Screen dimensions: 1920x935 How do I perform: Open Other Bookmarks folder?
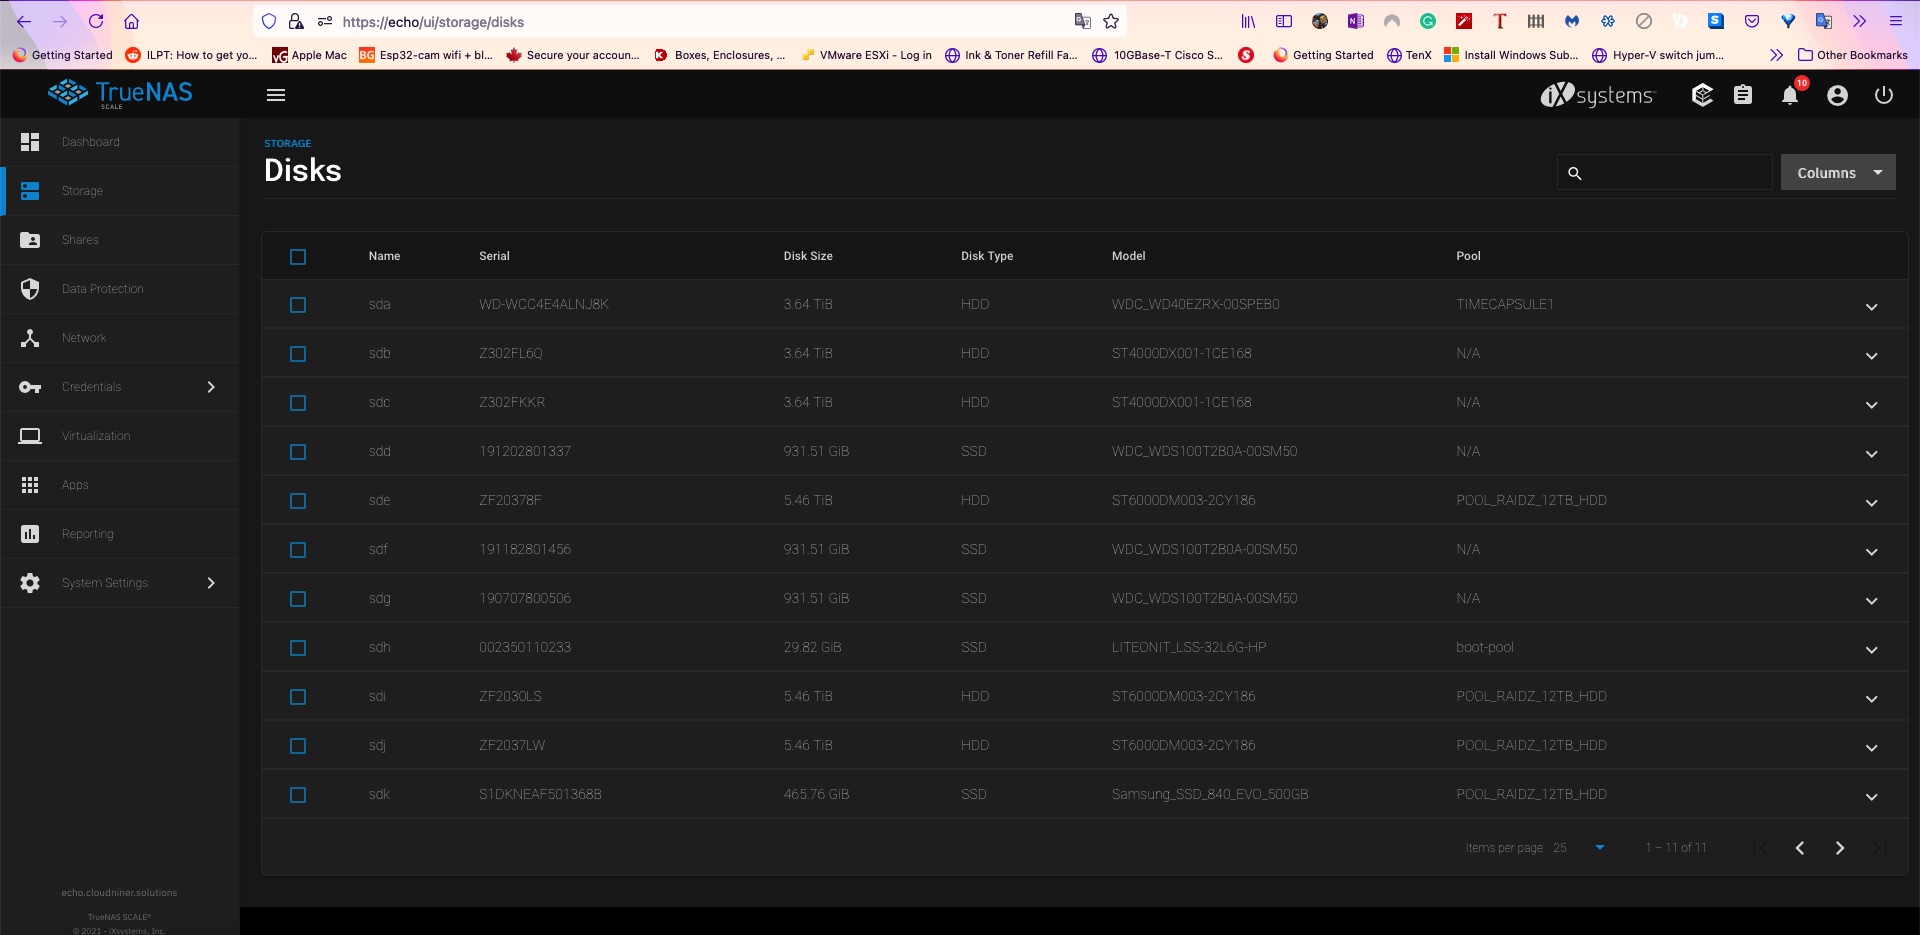click(x=1852, y=55)
